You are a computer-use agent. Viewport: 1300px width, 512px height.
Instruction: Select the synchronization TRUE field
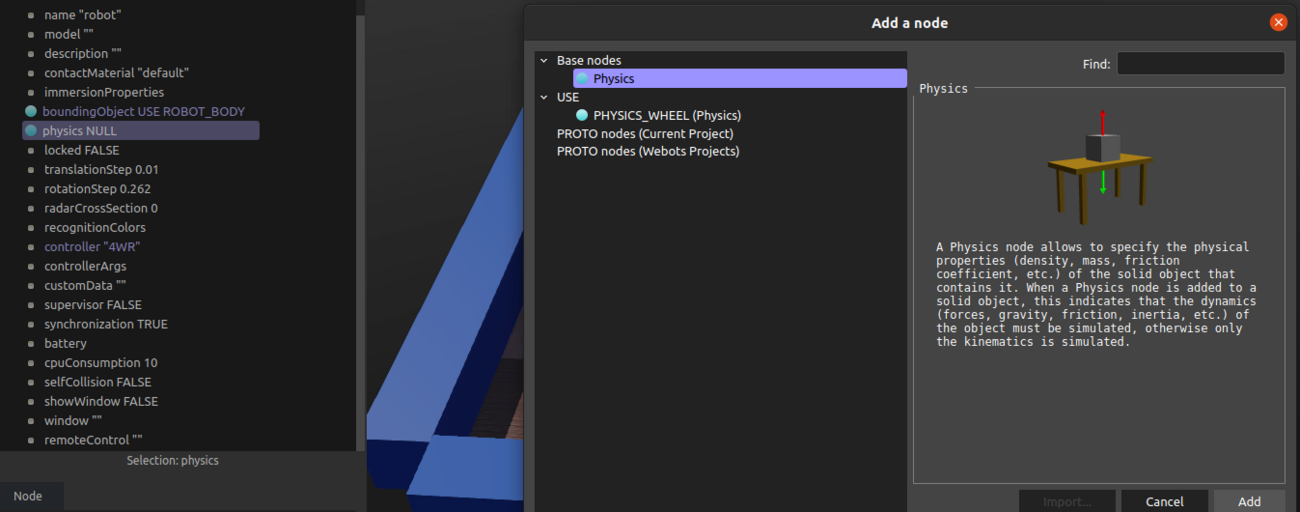(x=106, y=324)
